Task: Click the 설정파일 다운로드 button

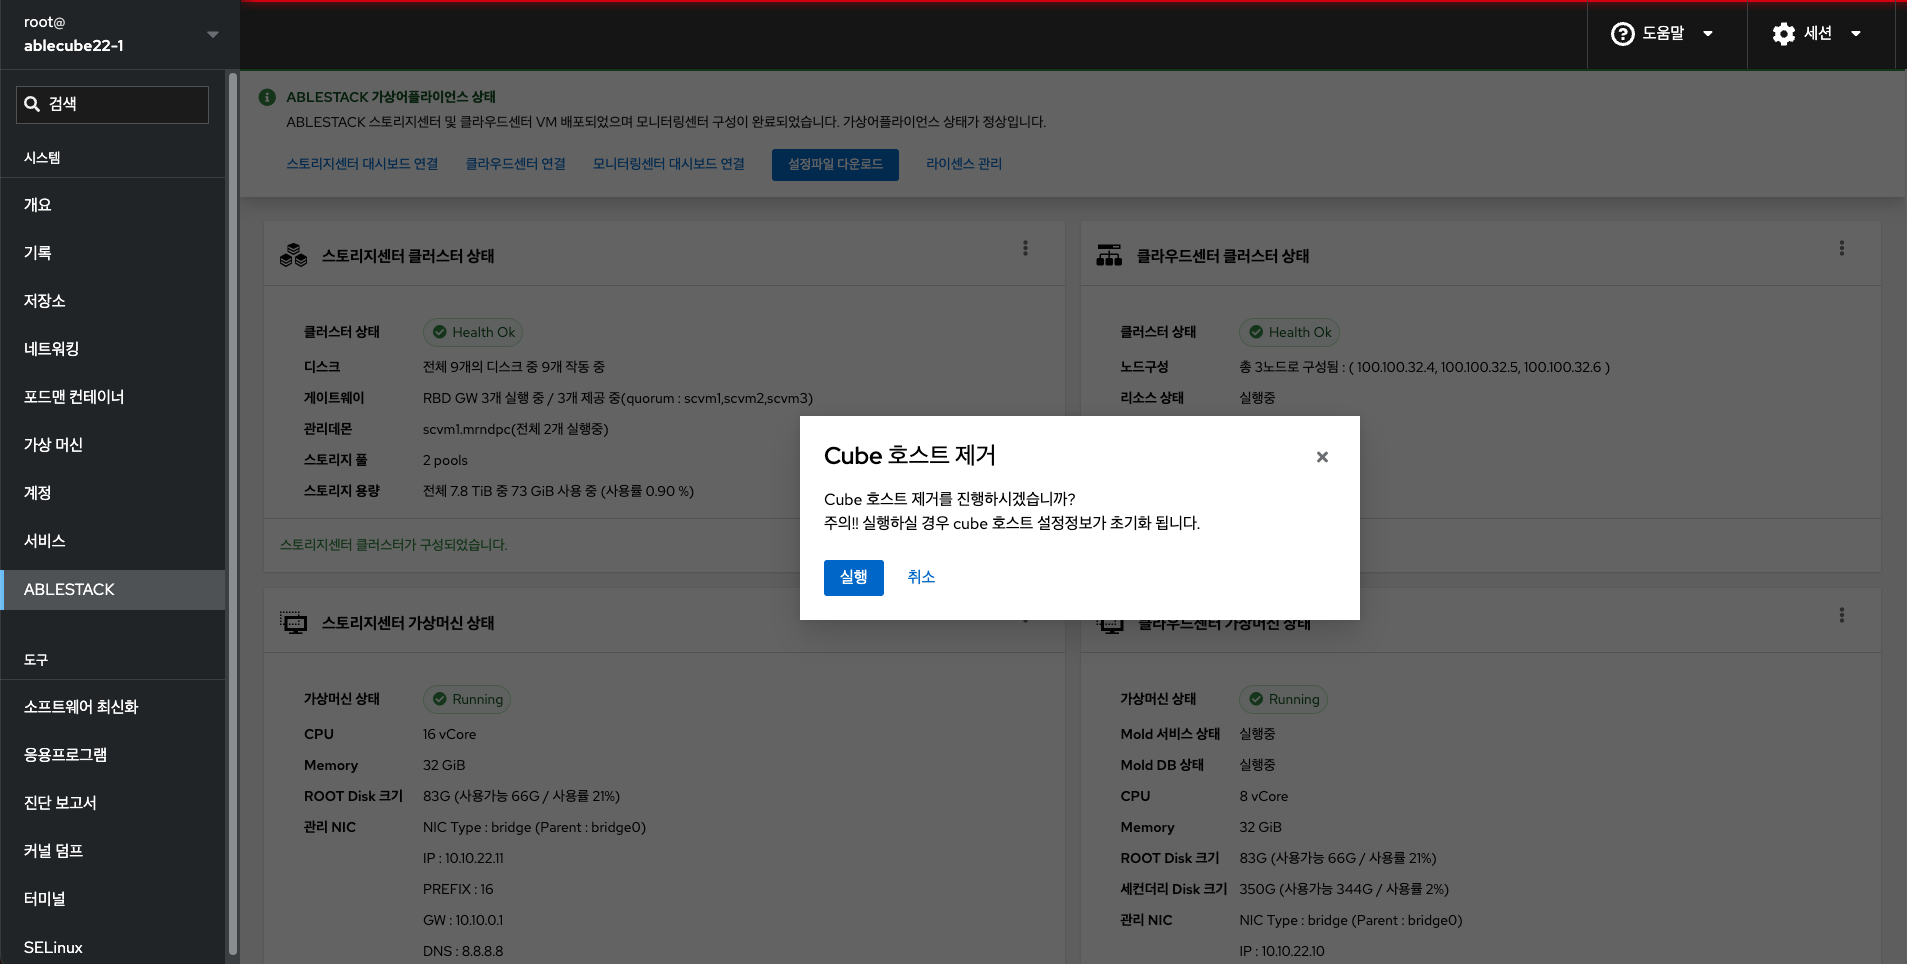Action: coord(835,164)
